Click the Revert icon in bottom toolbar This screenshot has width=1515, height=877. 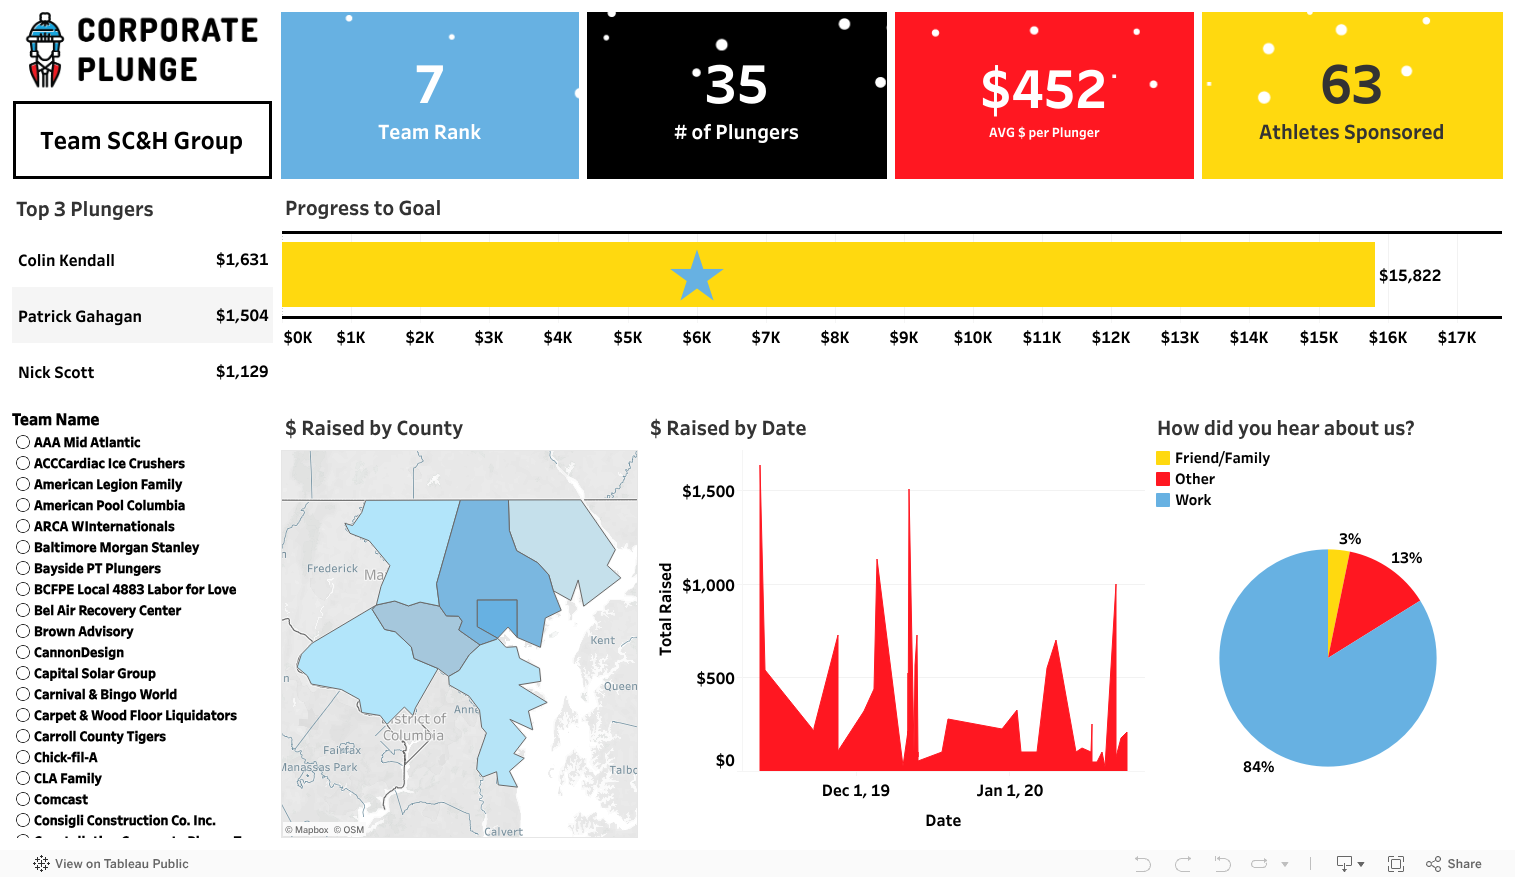click(x=1222, y=864)
